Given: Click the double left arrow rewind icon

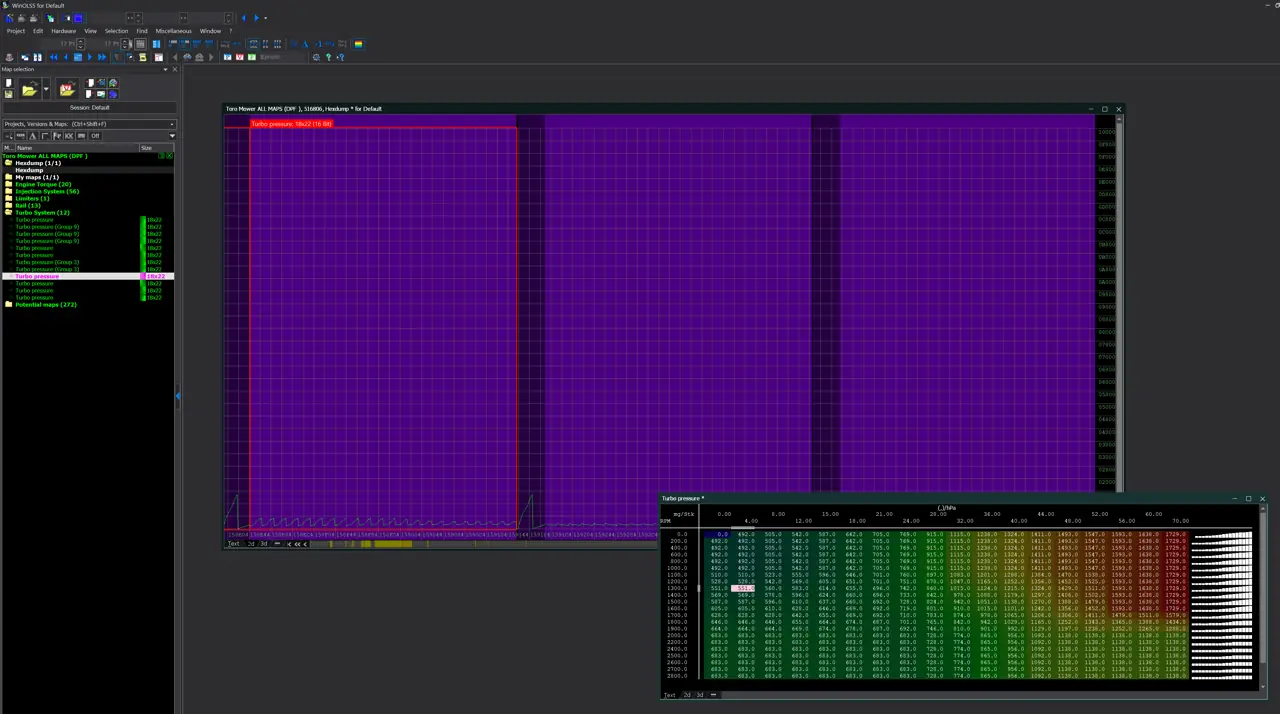Looking at the screenshot, I should pos(54,57).
